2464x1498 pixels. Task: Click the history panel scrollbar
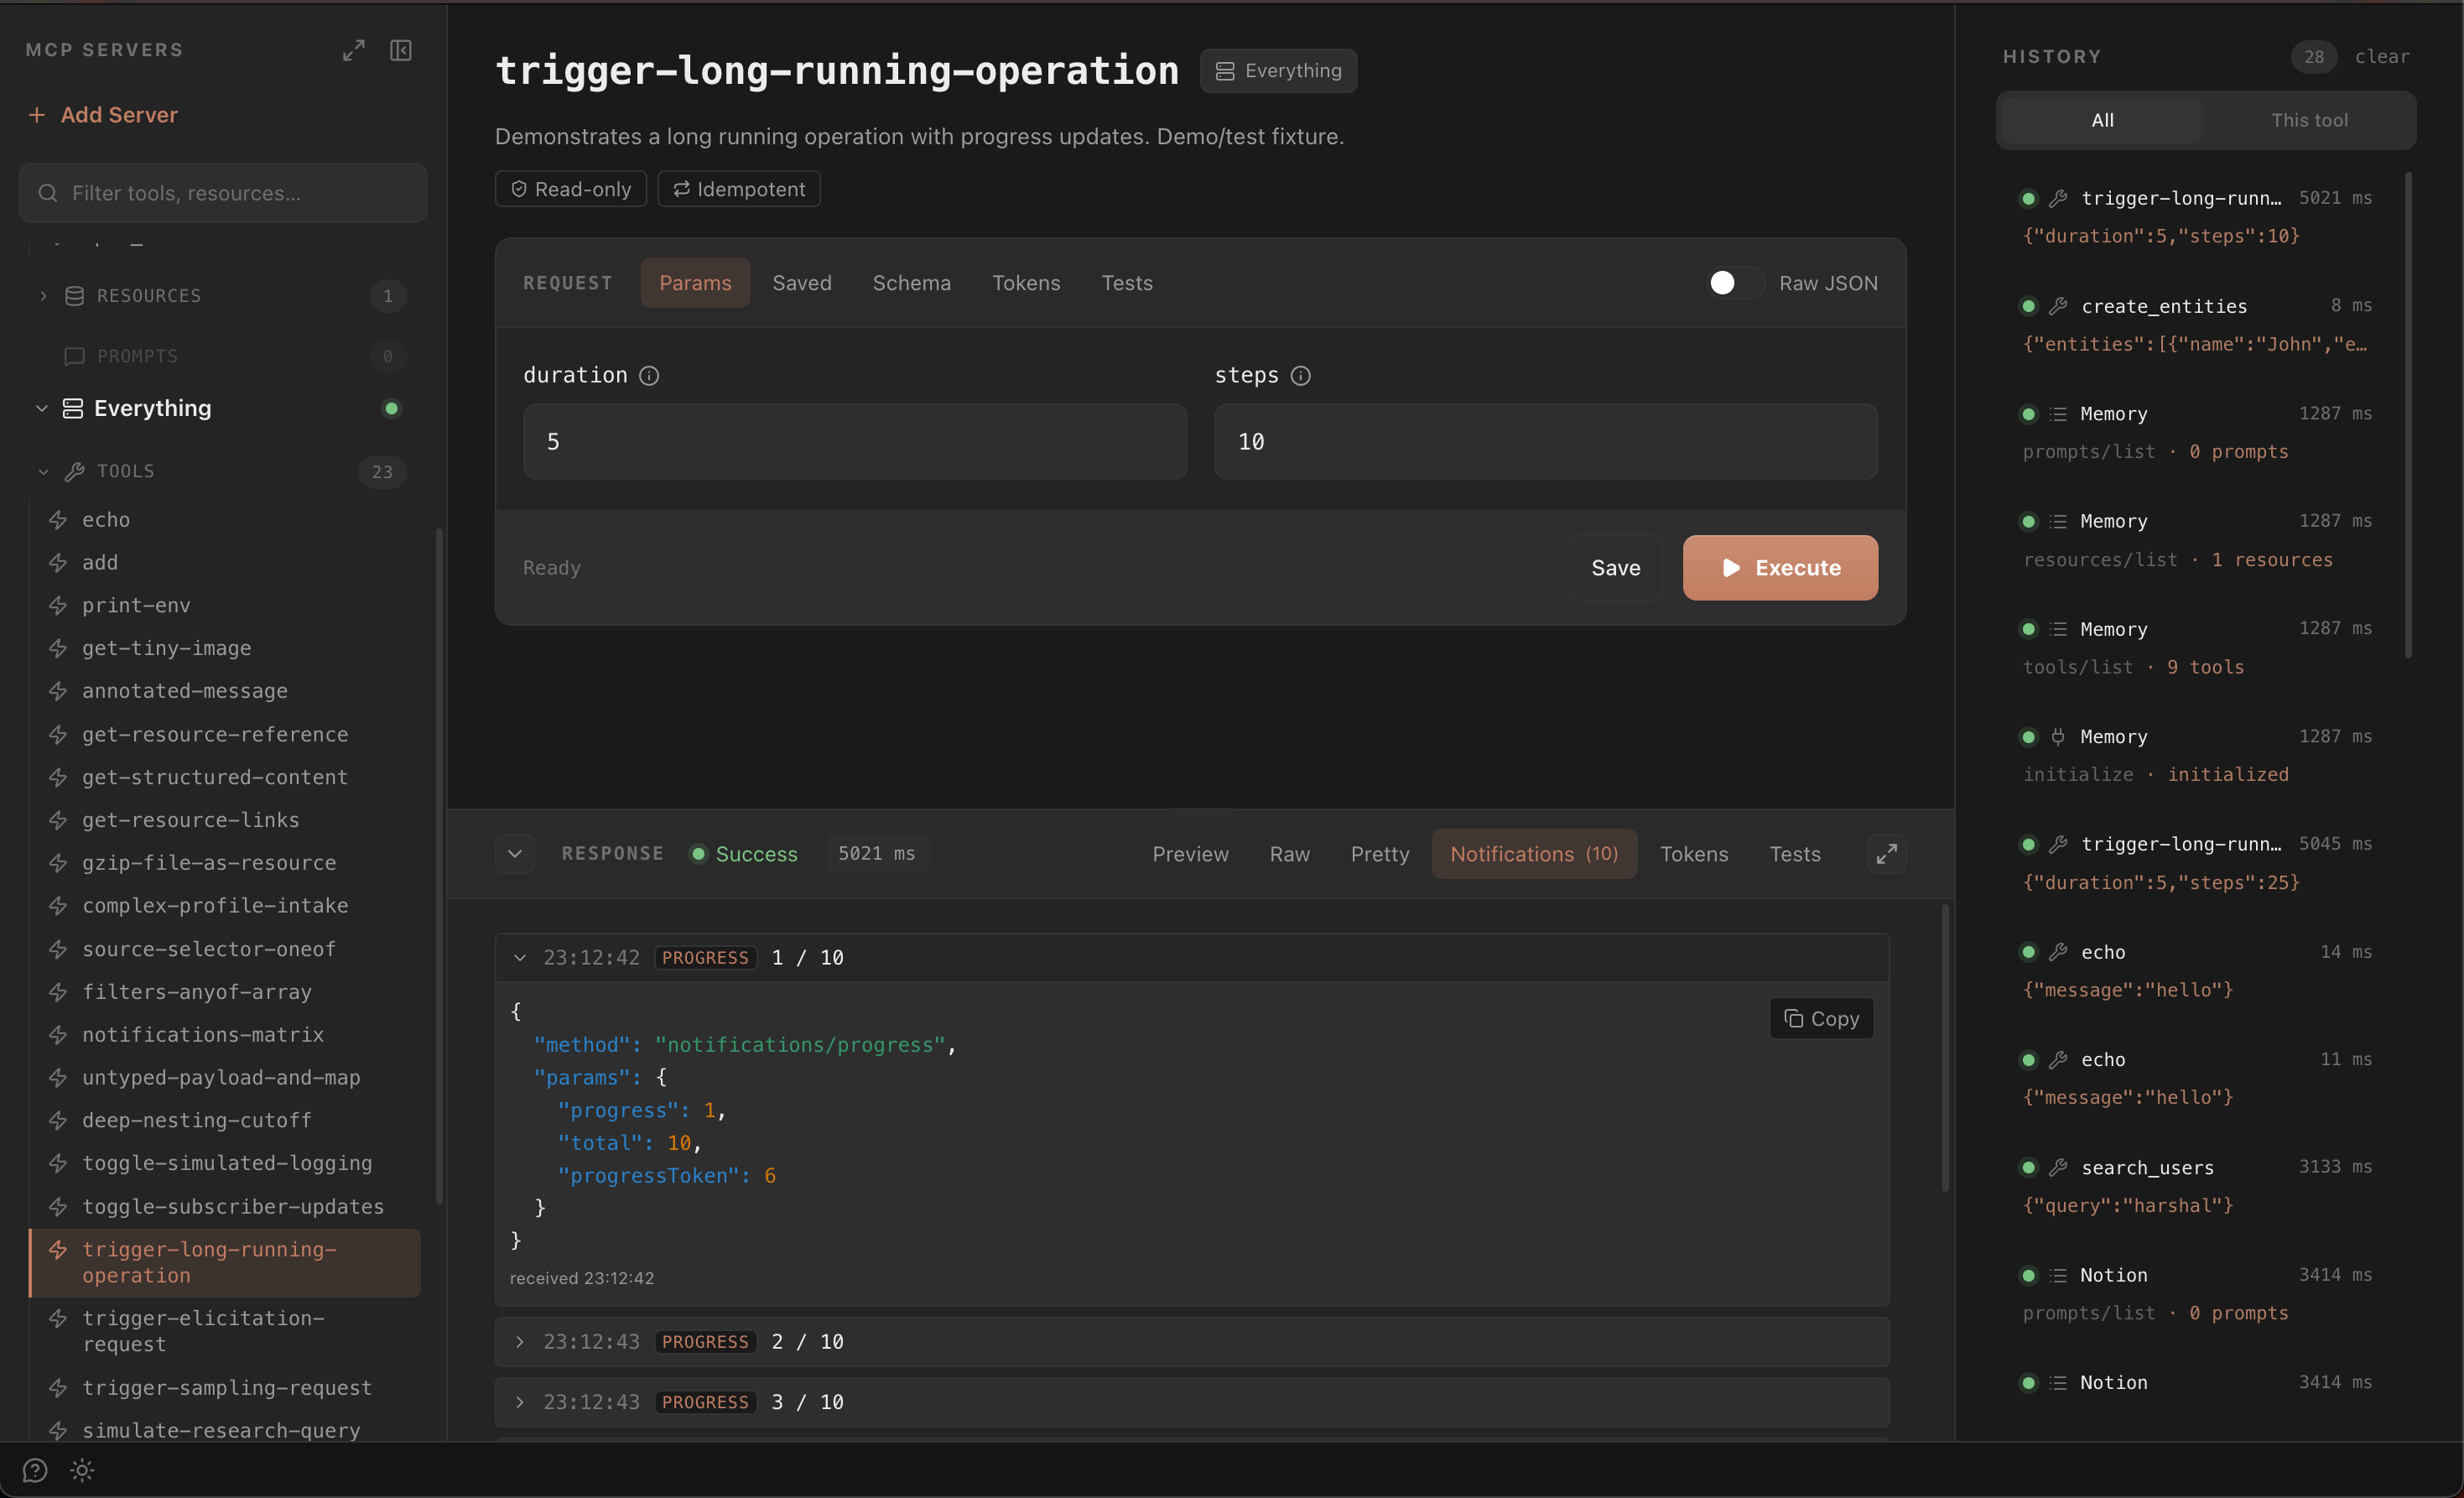pos(2408,415)
